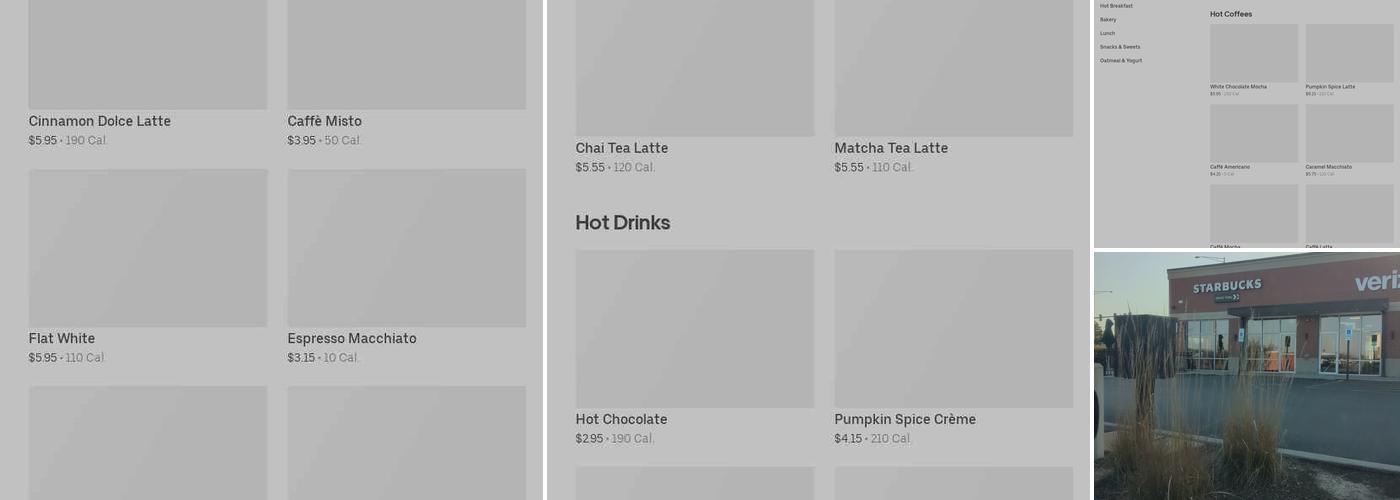
Task: Select the Pumpkin Spice Latte image tile
Action: (x=1349, y=53)
